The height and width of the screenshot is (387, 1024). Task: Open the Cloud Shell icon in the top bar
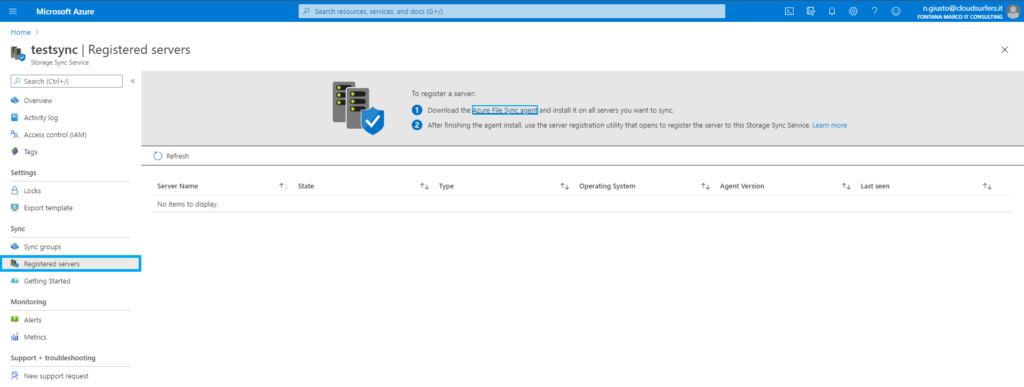[789, 11]
